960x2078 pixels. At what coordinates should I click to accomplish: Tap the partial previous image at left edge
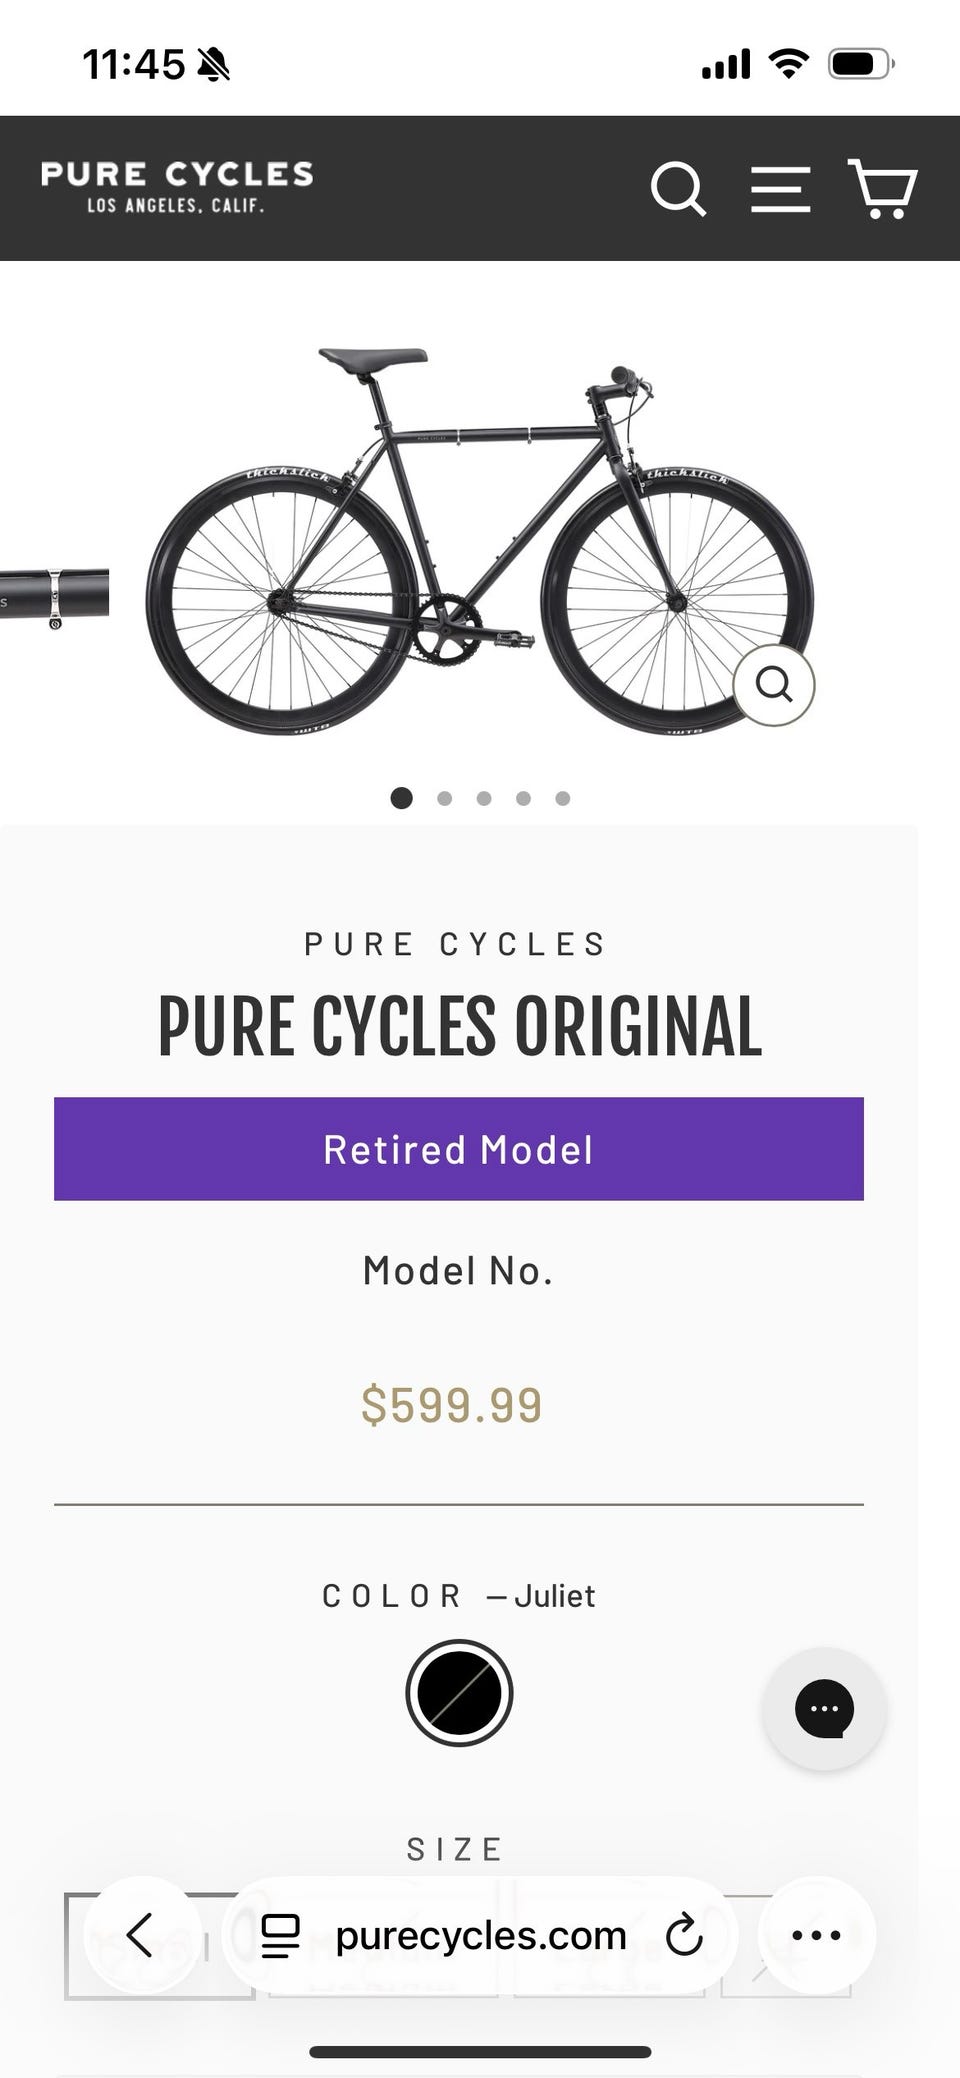[x=54, y=598]
